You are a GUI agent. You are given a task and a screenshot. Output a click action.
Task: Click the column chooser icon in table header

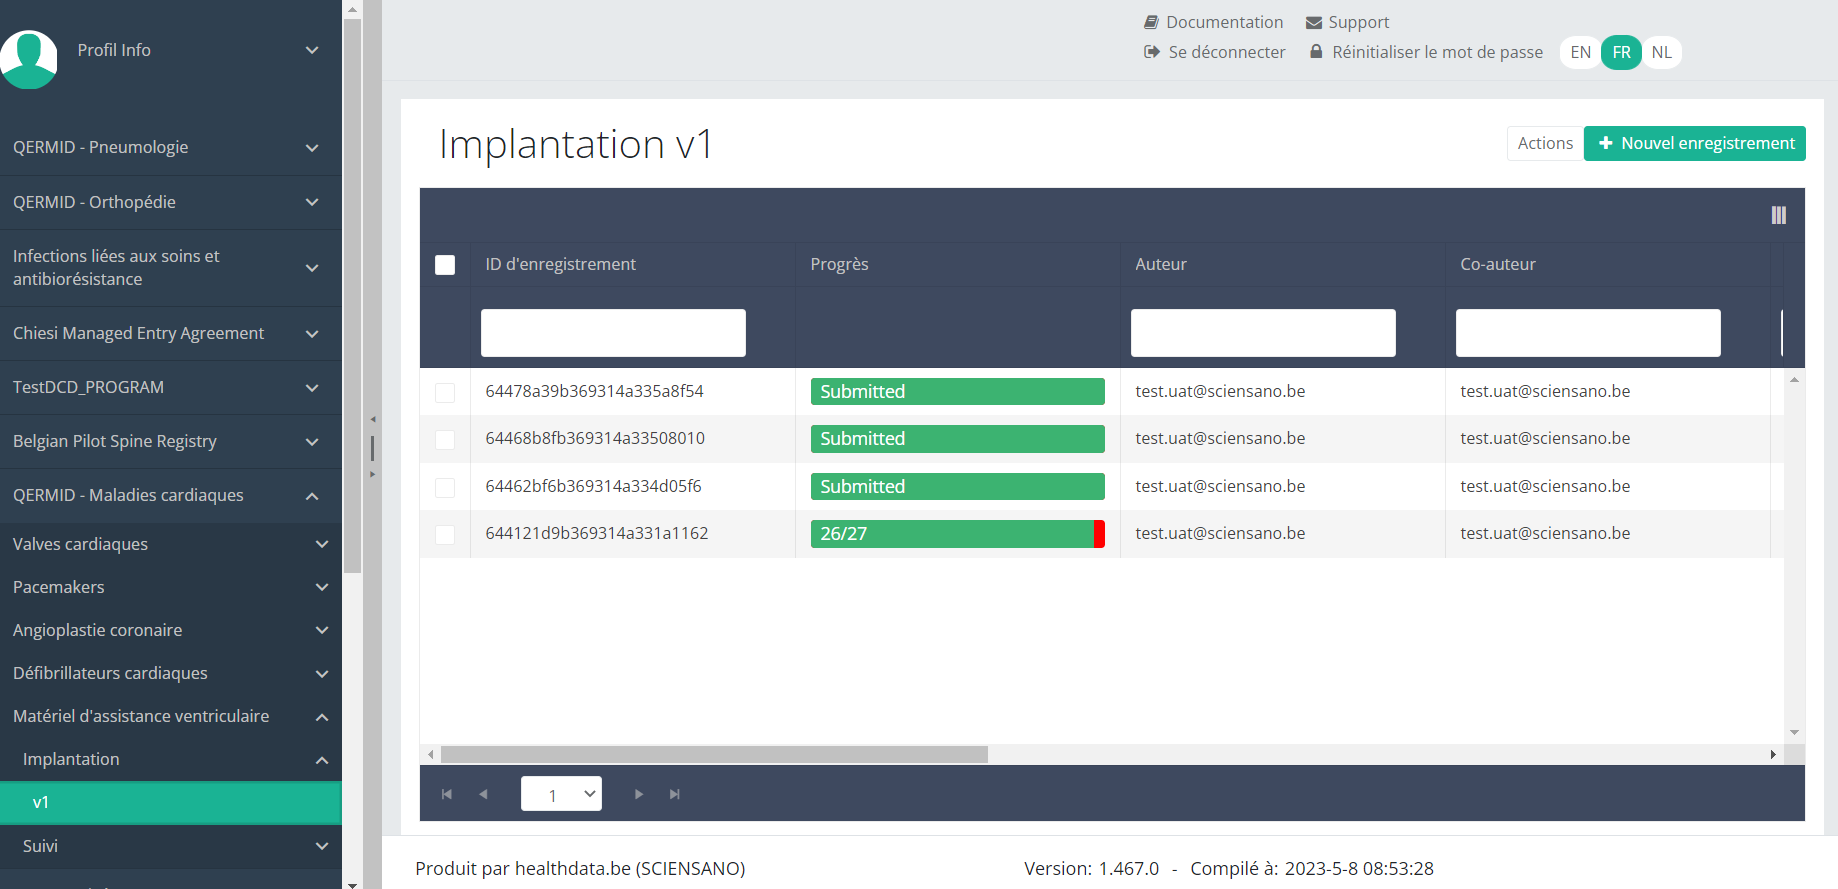(1778, 215)
